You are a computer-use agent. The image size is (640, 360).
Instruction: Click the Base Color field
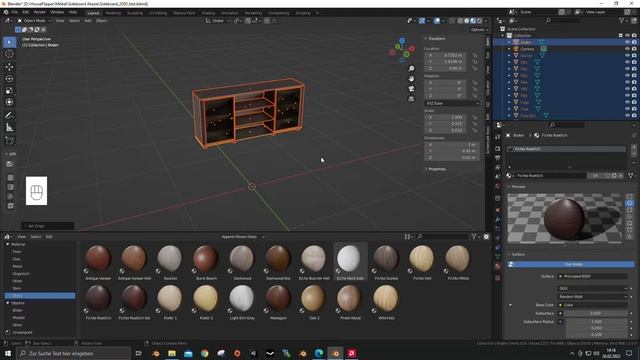pos(592,305)
